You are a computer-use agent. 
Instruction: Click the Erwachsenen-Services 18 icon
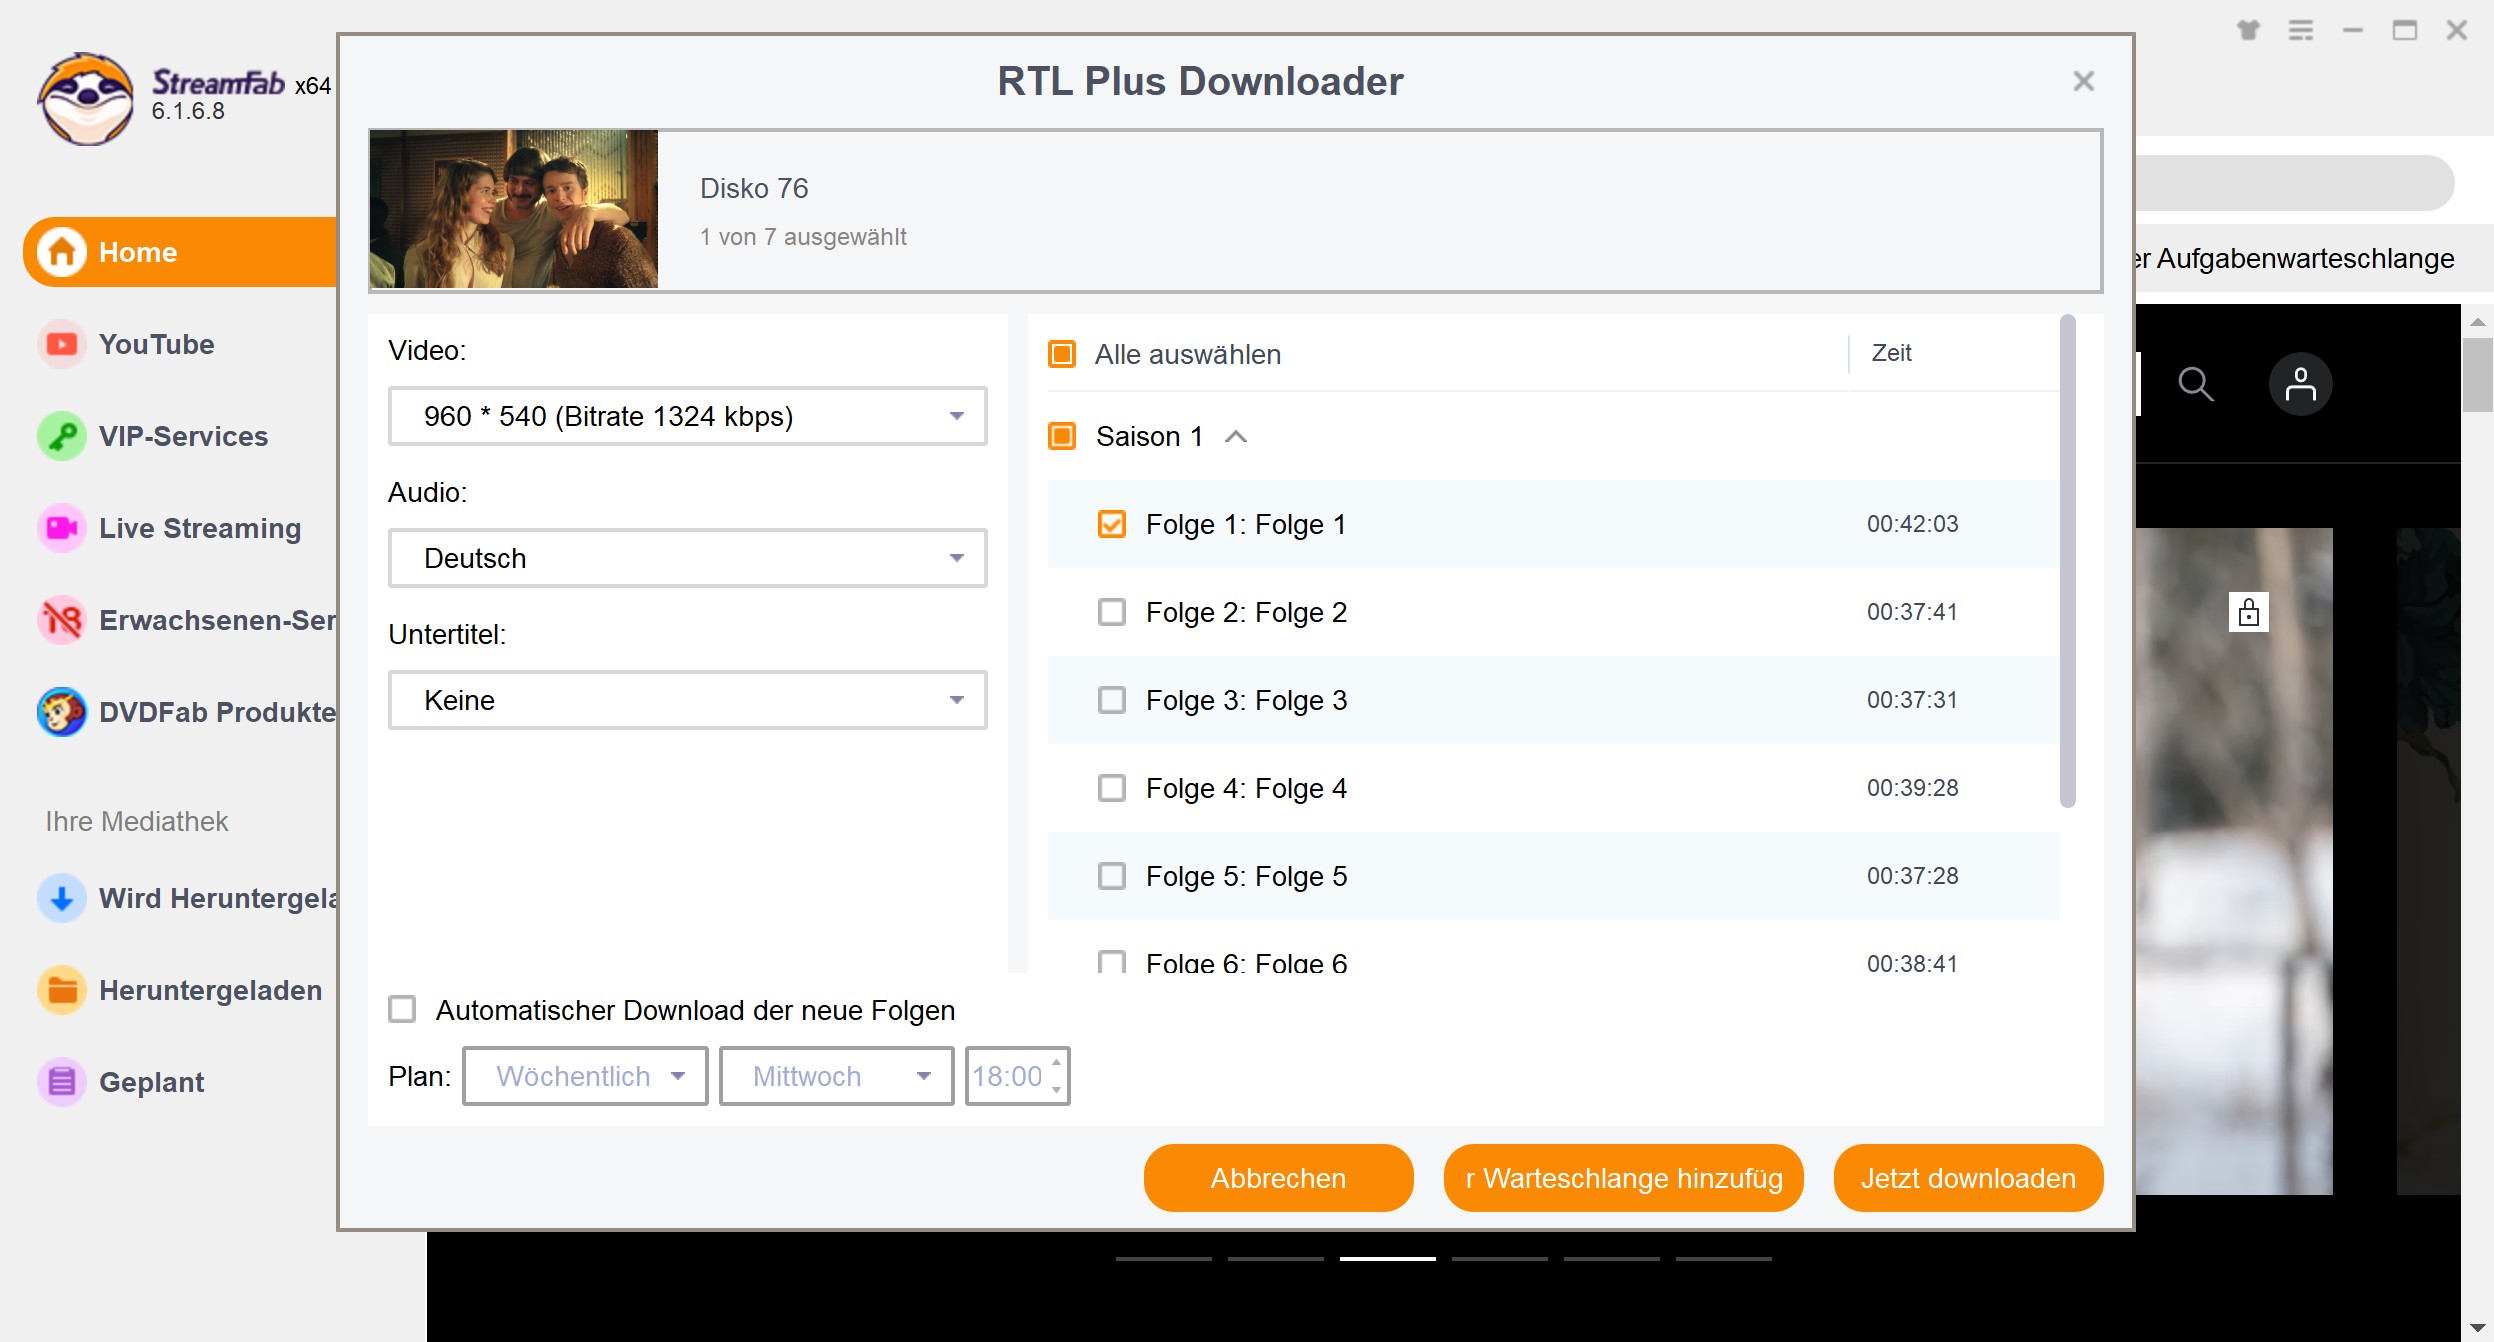62,620
